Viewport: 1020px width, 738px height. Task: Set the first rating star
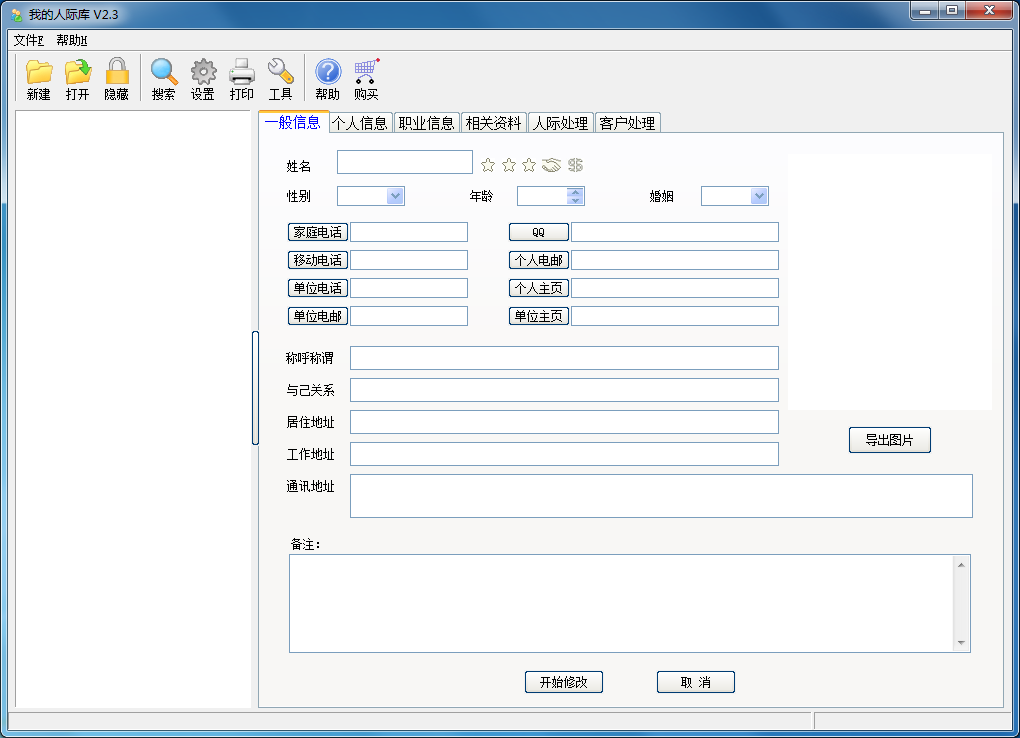tap(488, 165)
